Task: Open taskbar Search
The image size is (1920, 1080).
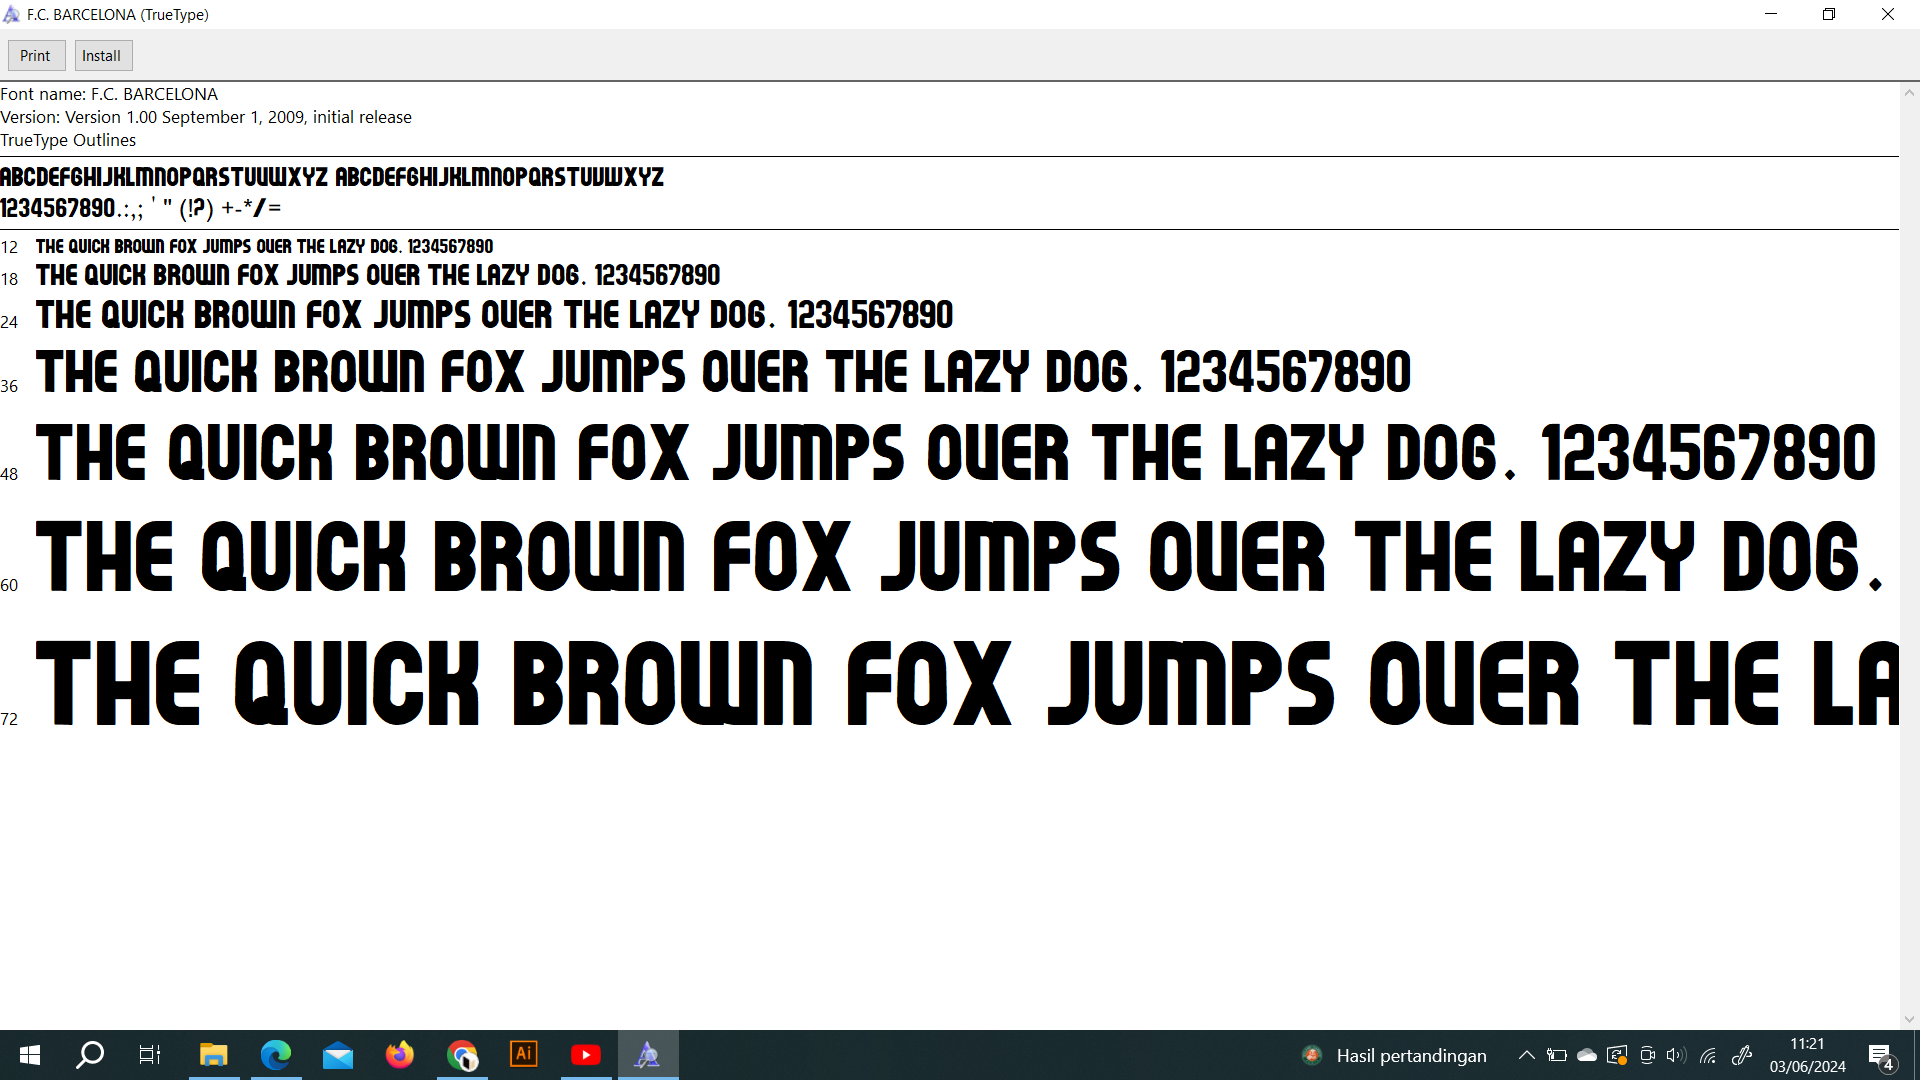Action: [90, 1055]
